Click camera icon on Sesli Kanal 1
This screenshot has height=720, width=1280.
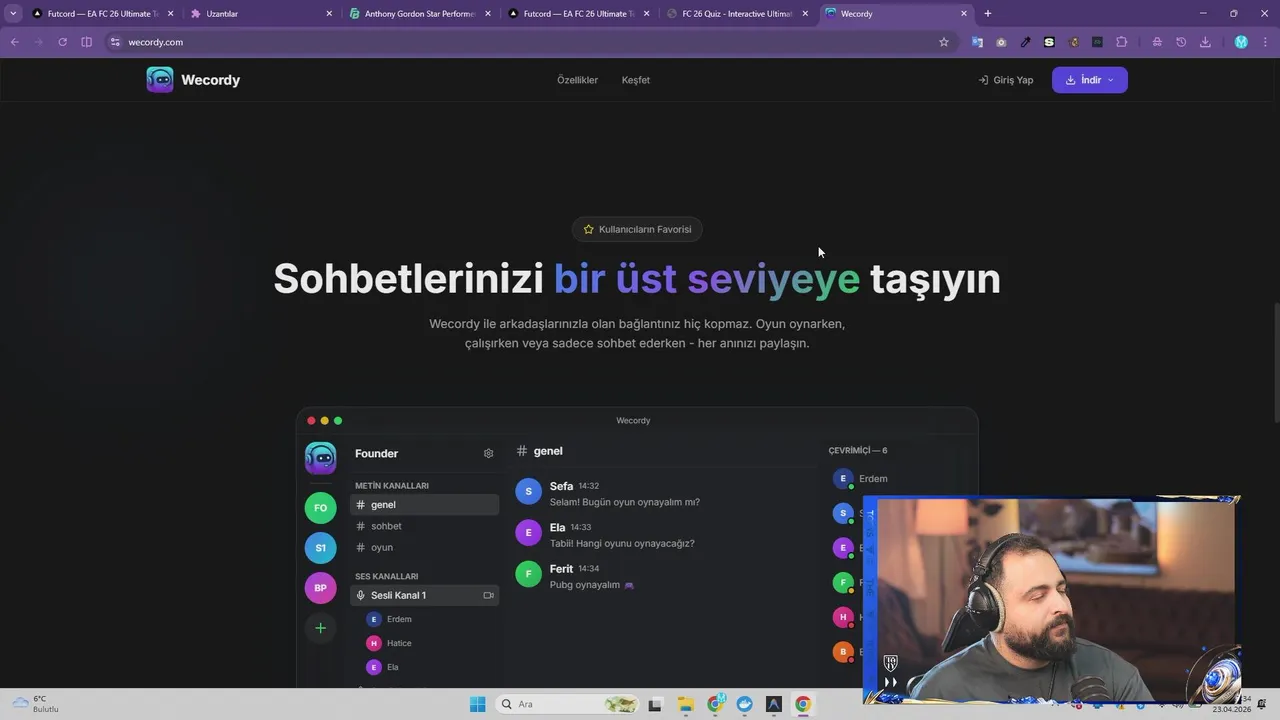point(488,595)
